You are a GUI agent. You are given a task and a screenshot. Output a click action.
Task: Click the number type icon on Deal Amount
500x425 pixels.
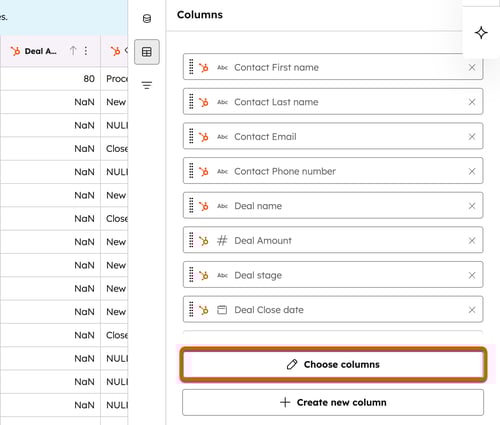point(222,240)
